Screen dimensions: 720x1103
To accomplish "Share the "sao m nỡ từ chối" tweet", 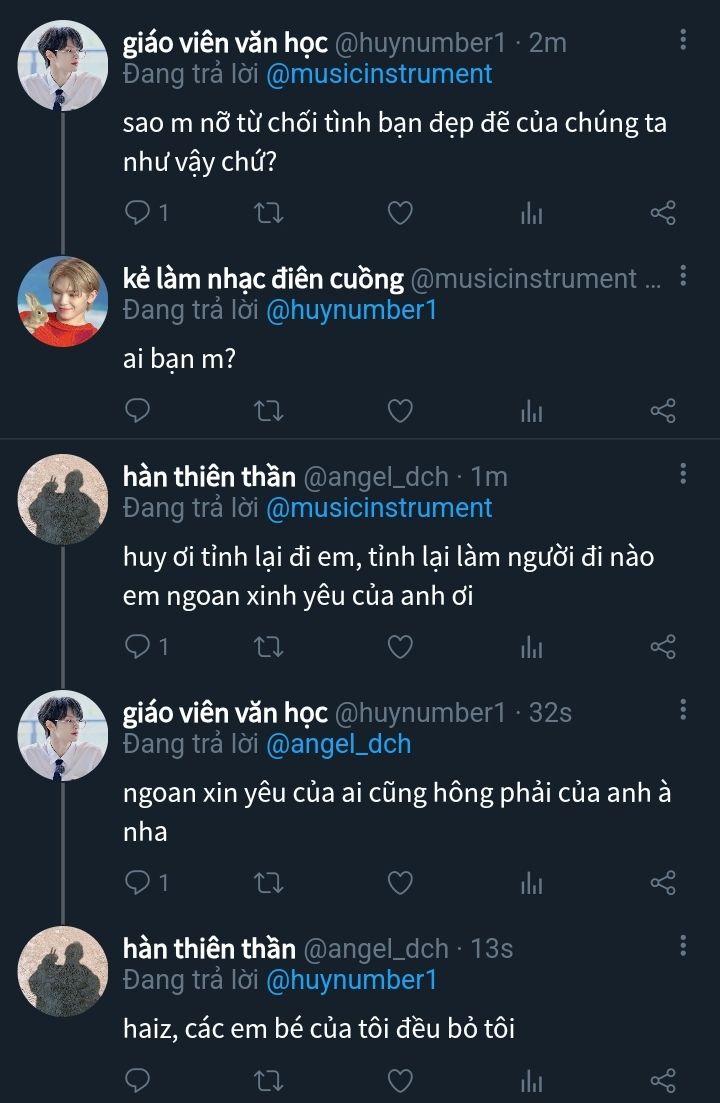I will click(663, 212).
